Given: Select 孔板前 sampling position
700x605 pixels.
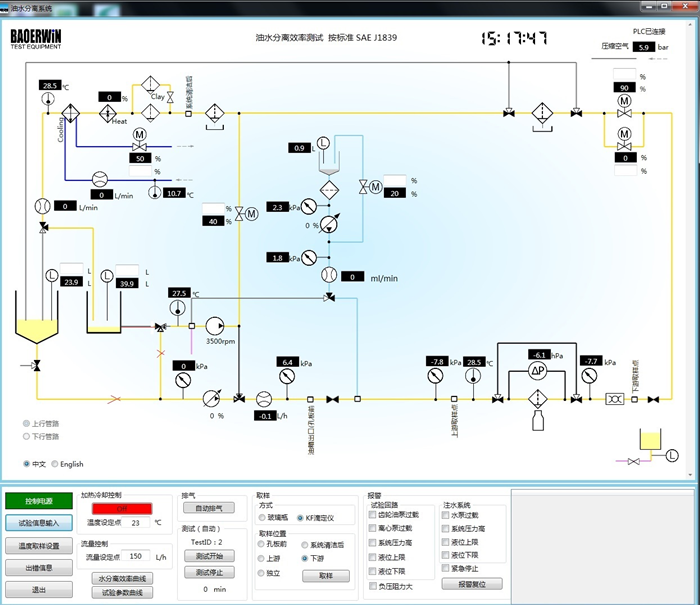Looking at the screenshot, I should [261, 544].
